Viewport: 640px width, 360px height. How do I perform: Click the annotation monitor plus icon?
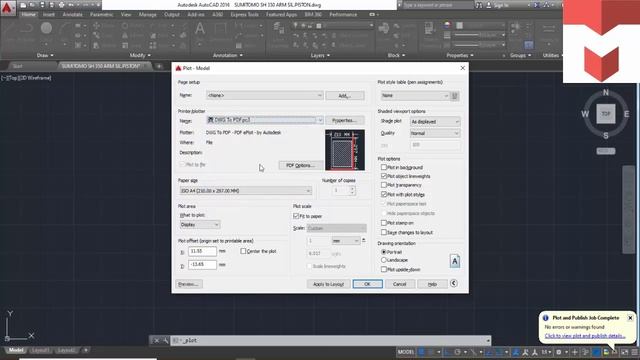(x=575, y=352)
